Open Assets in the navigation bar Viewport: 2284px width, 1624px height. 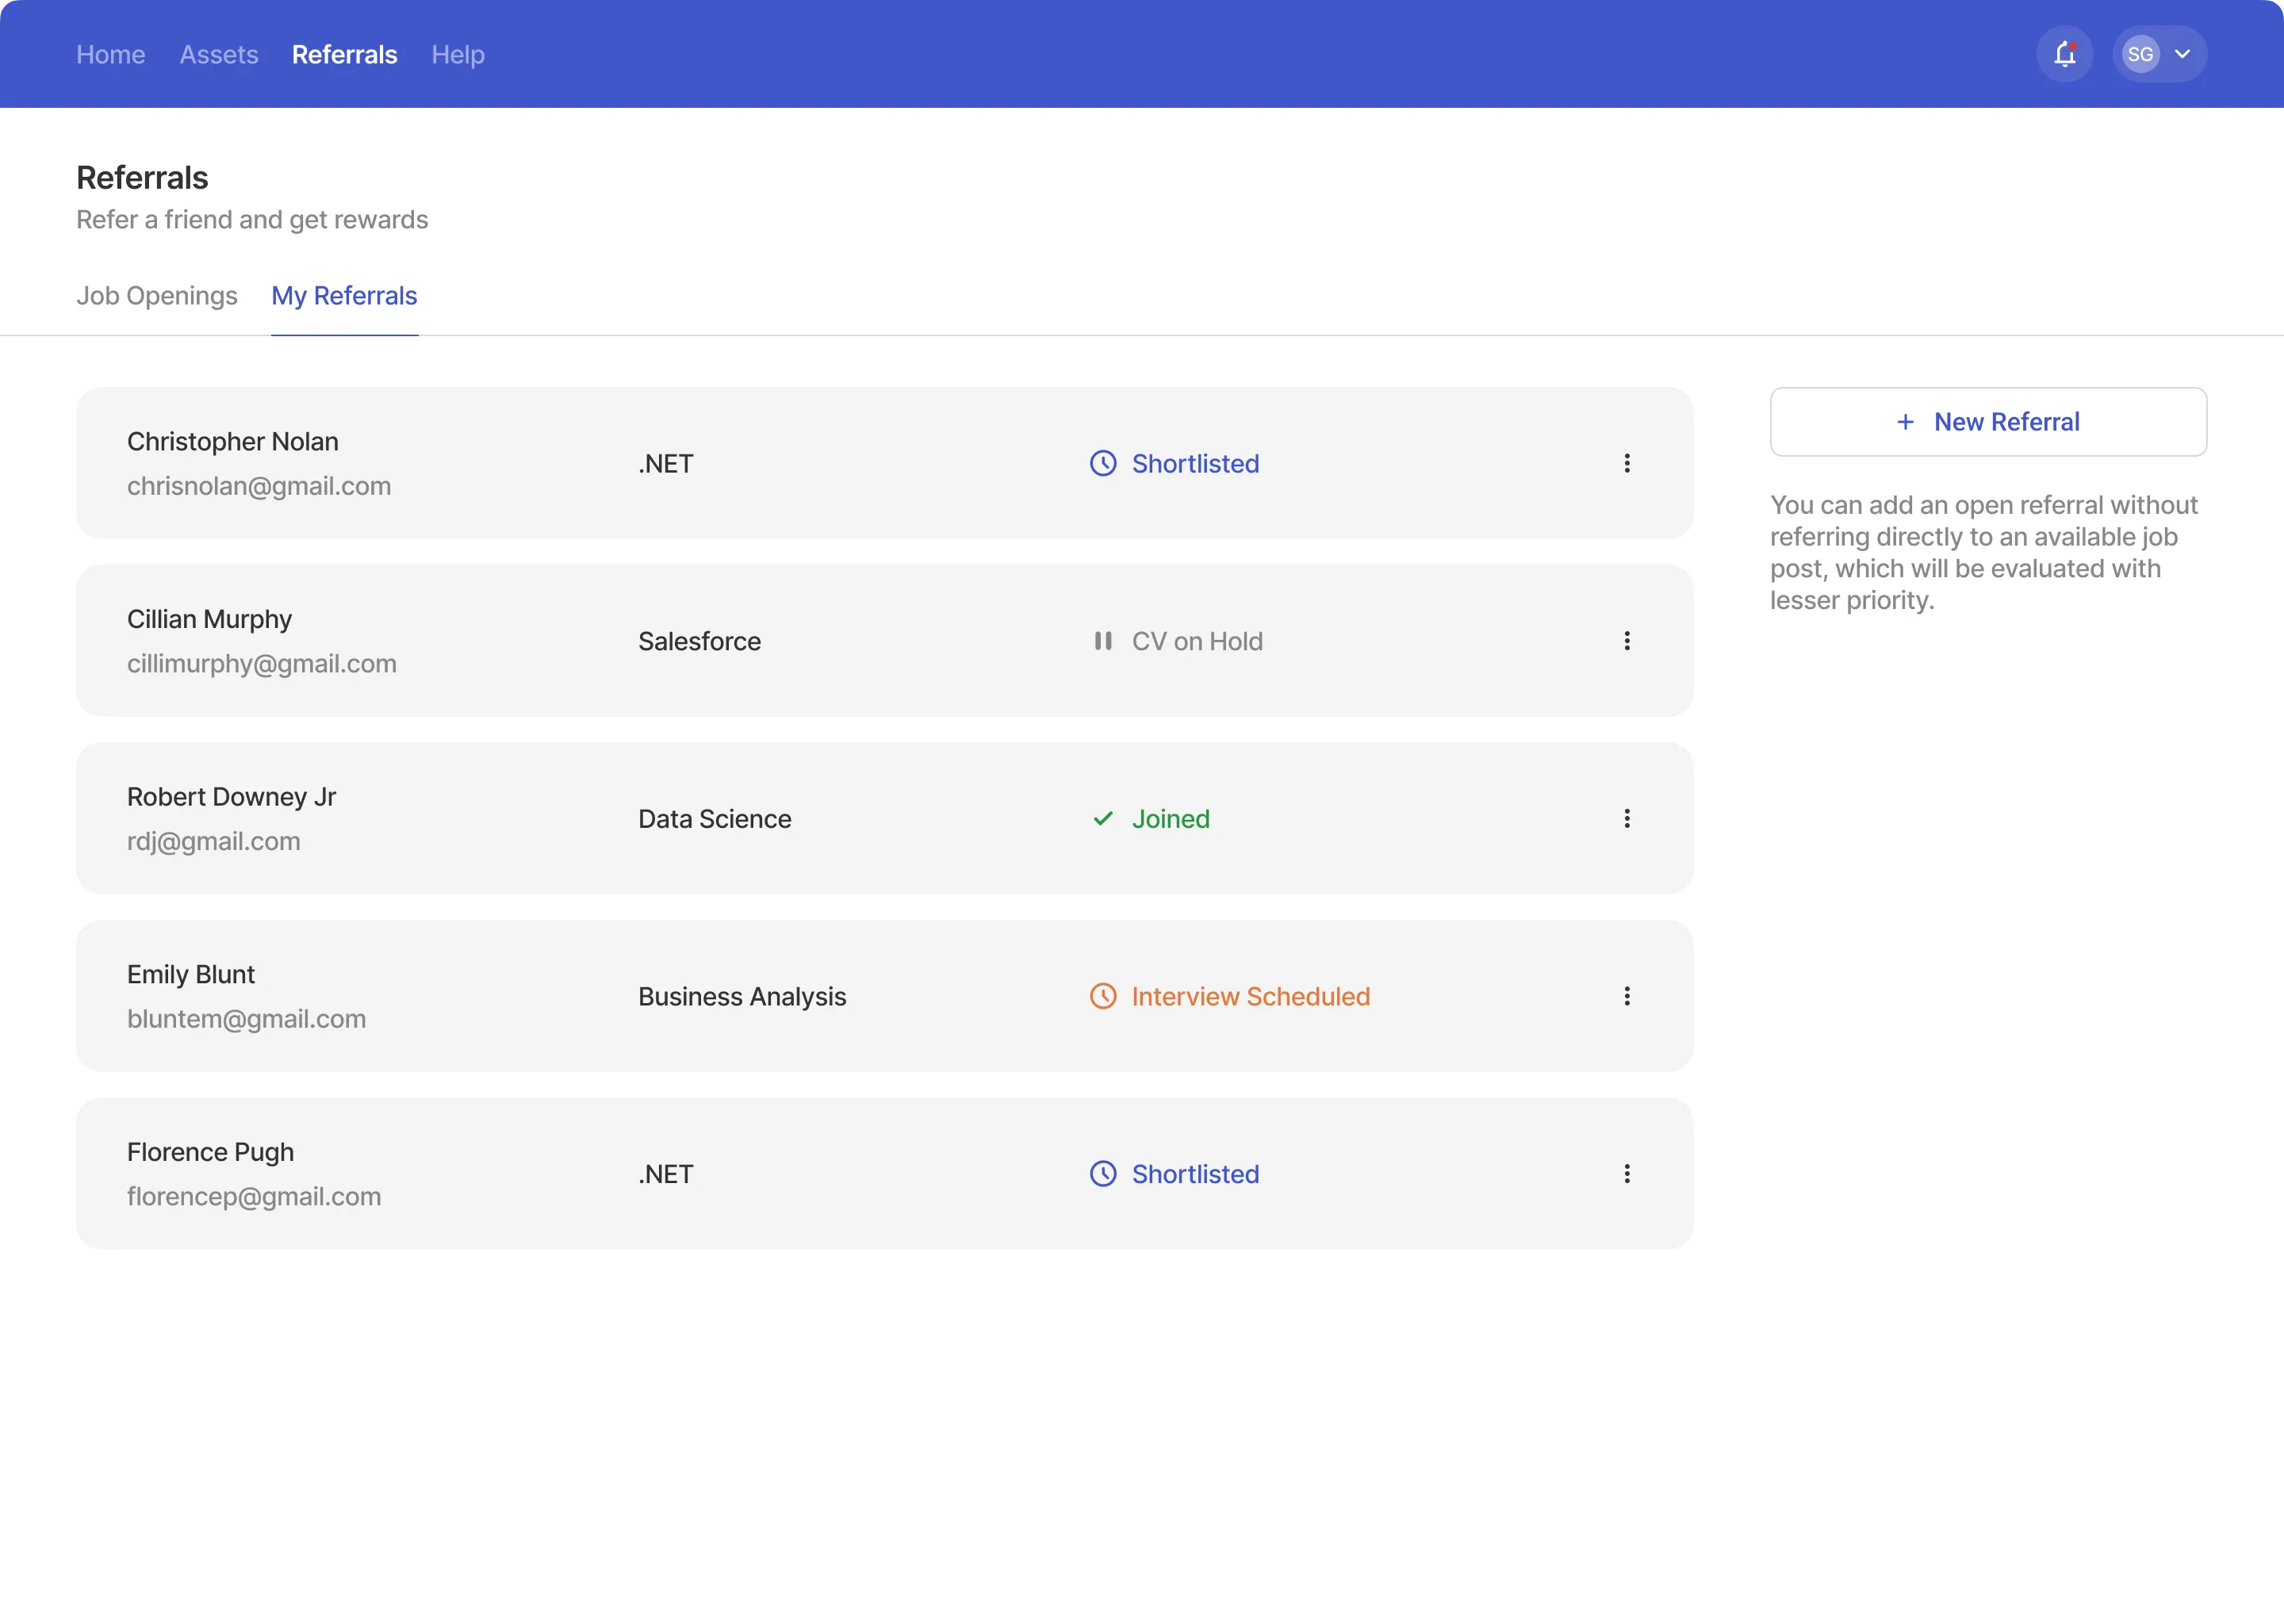219,55
